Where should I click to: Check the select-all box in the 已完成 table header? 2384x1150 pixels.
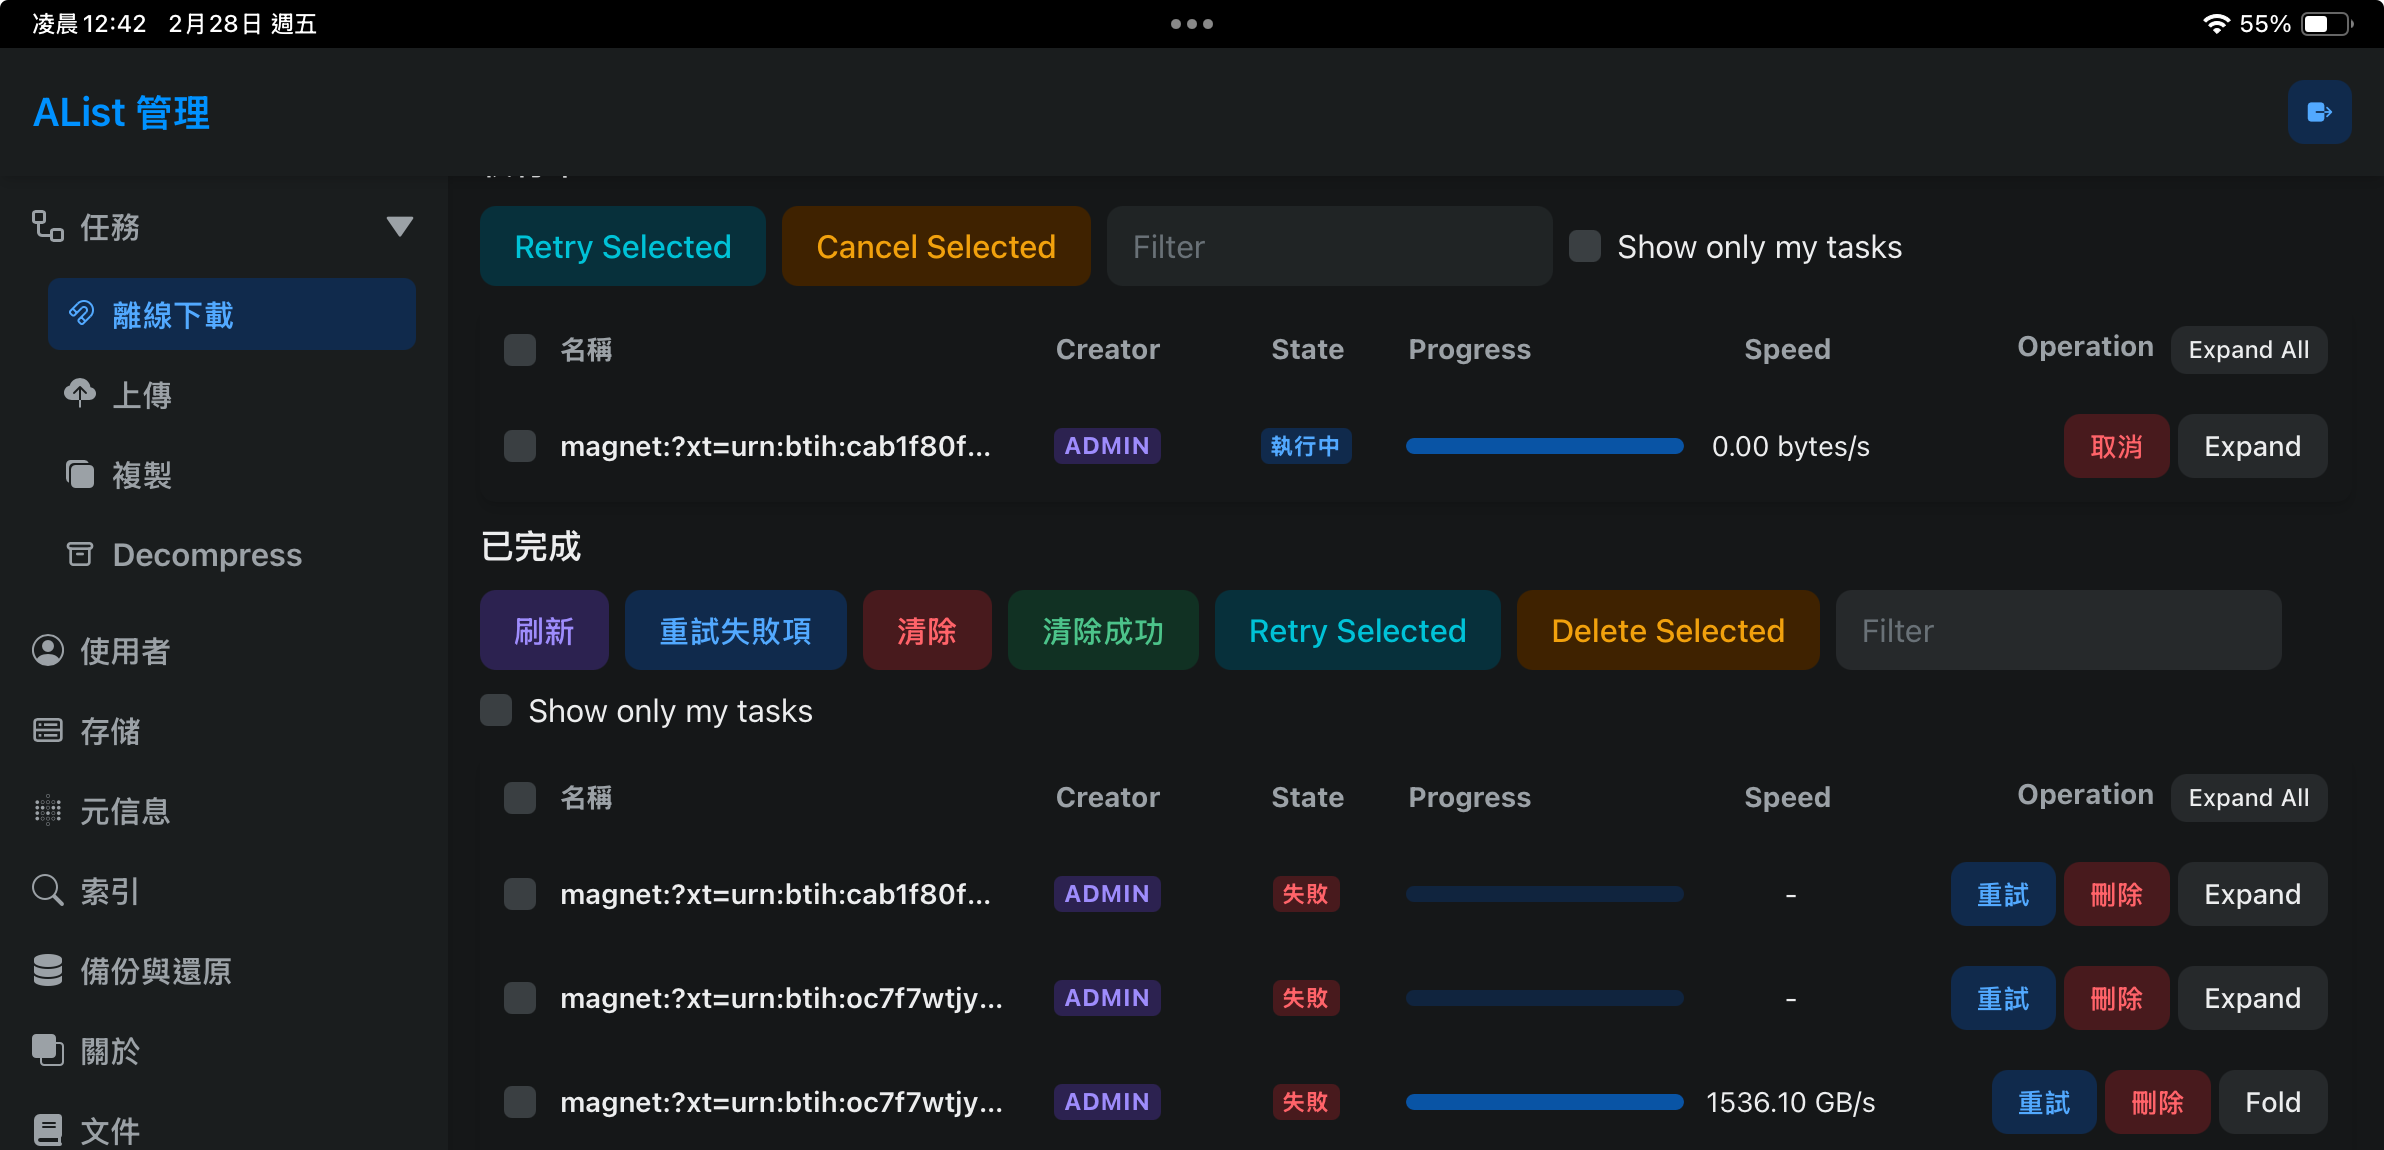point(520,798)
